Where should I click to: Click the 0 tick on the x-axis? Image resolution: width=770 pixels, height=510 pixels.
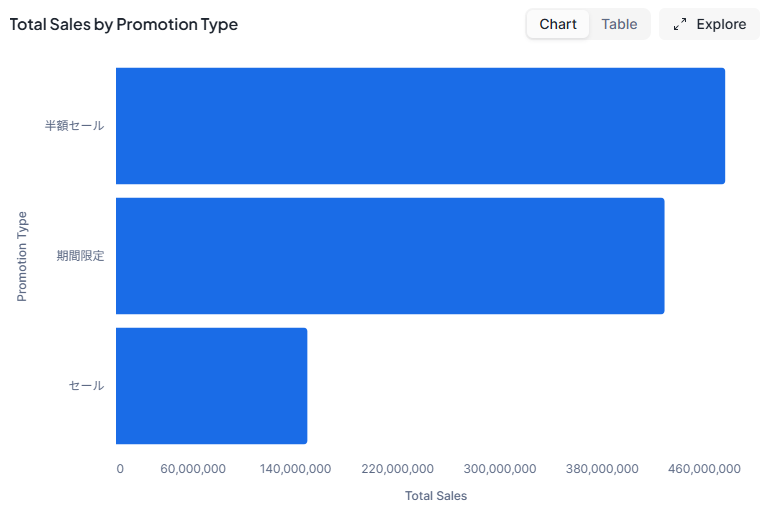[120, 469]
